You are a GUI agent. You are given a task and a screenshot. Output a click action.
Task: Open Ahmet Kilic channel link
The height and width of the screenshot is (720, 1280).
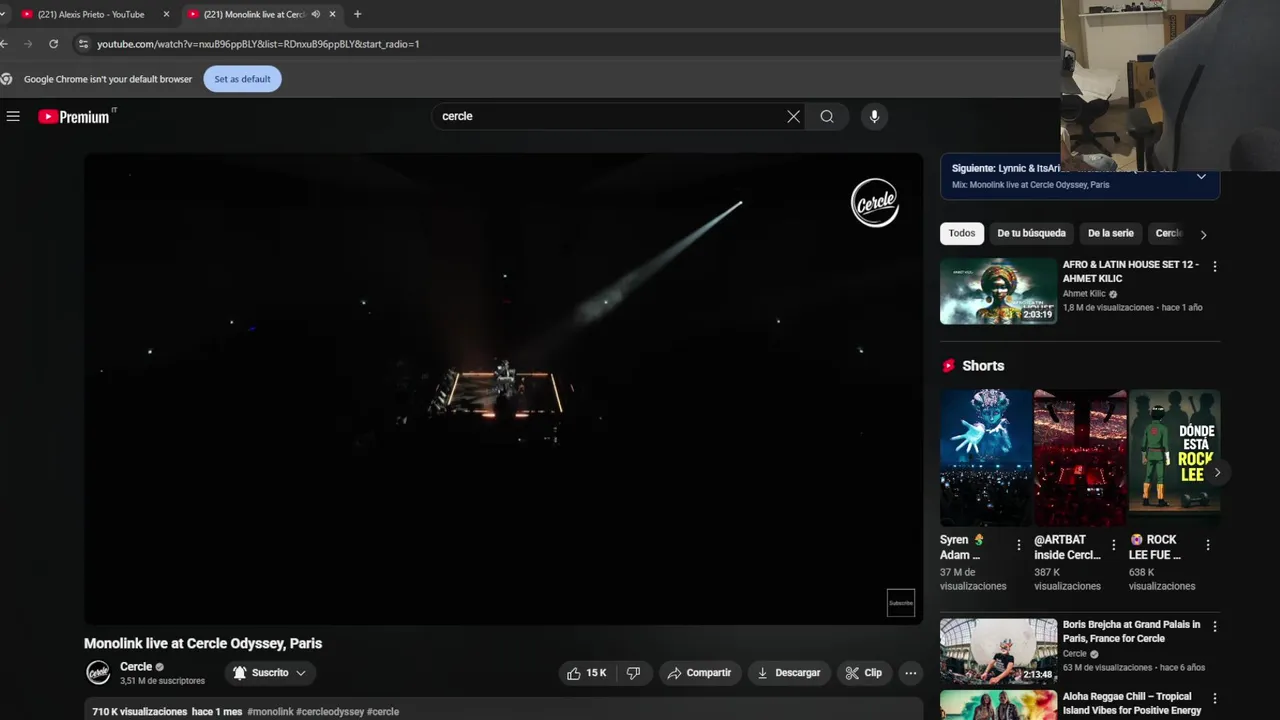(1084, 294)
